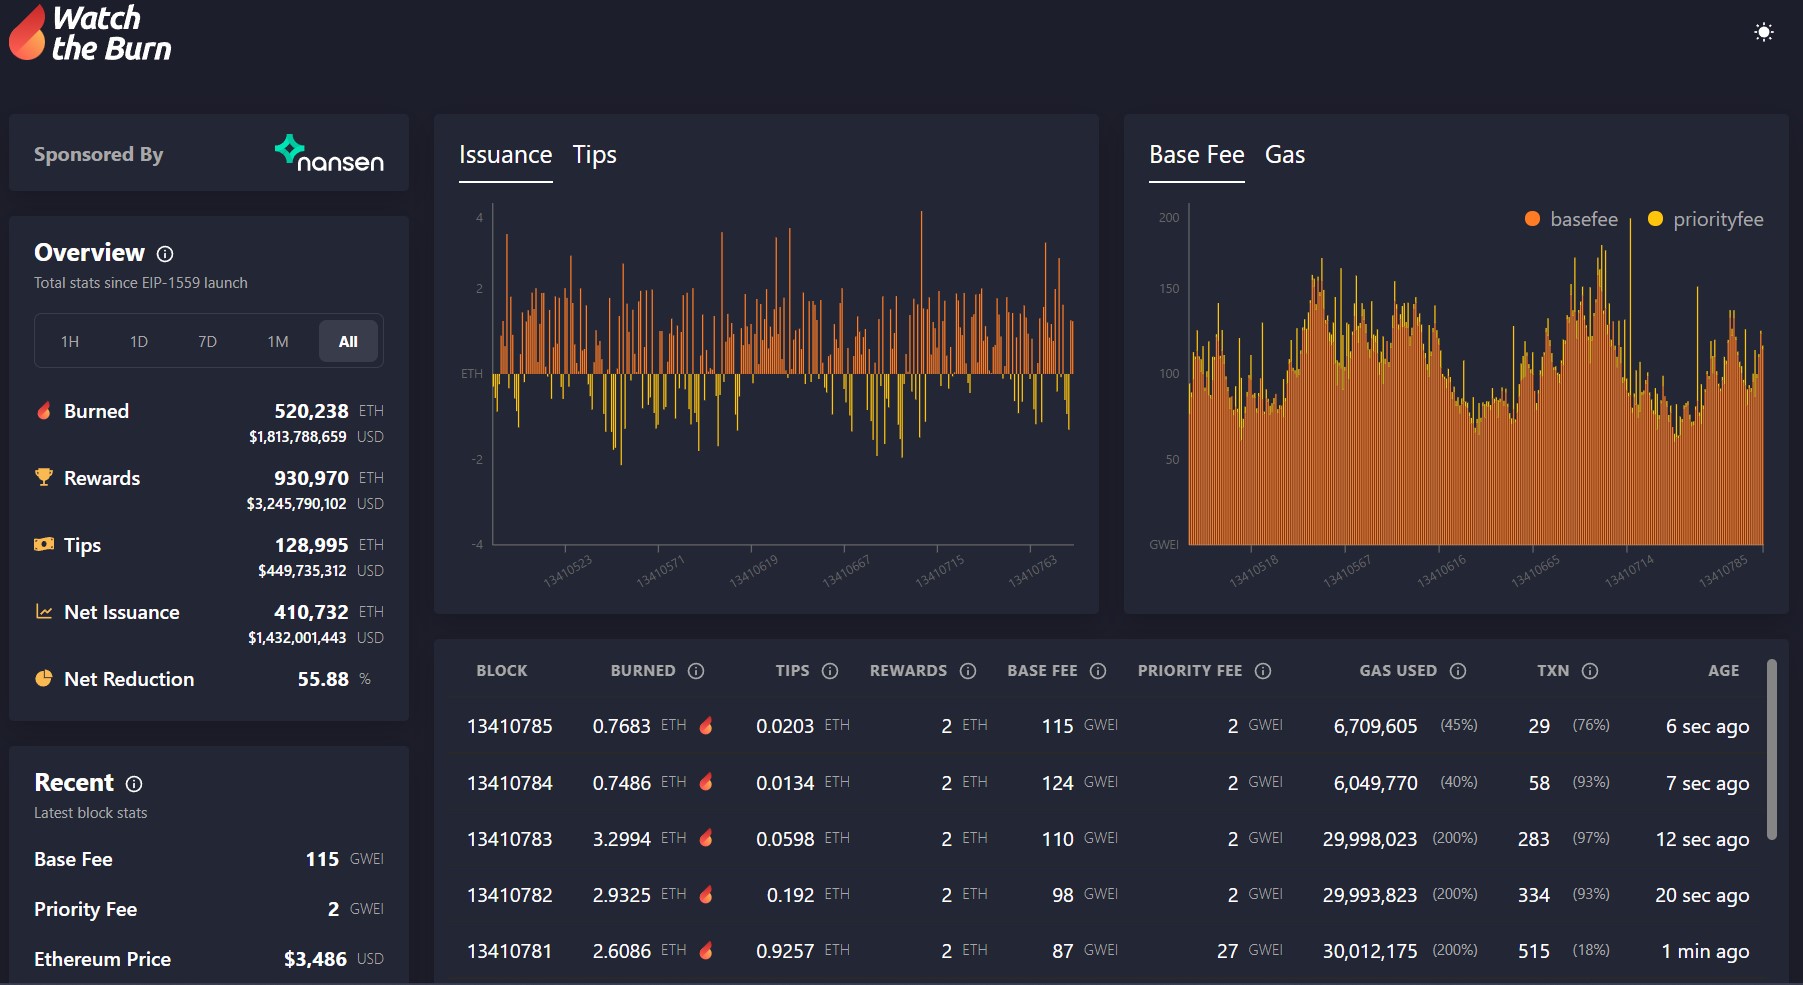Switch to the Base Fee chart tab
The image size is (1803, 985).
pos(1197,155)
